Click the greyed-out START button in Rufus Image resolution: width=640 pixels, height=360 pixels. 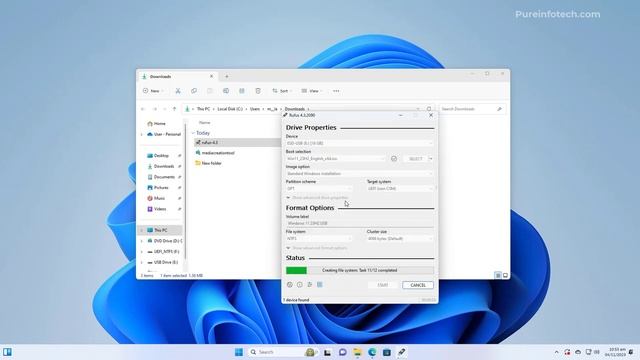coord(382,285)
